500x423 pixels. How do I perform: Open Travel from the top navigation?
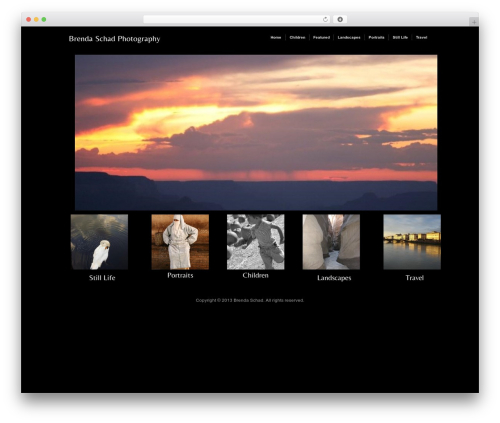[421, 37]
